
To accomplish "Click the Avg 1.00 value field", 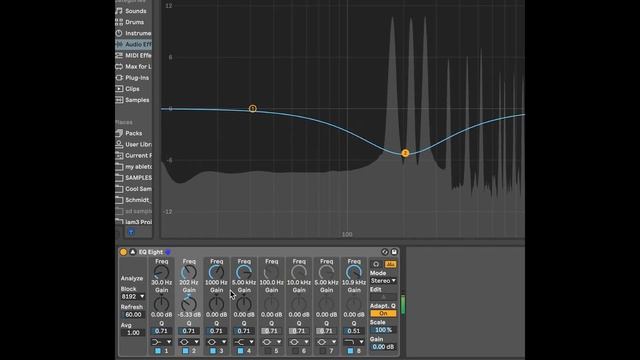I will tap(133, 333).
